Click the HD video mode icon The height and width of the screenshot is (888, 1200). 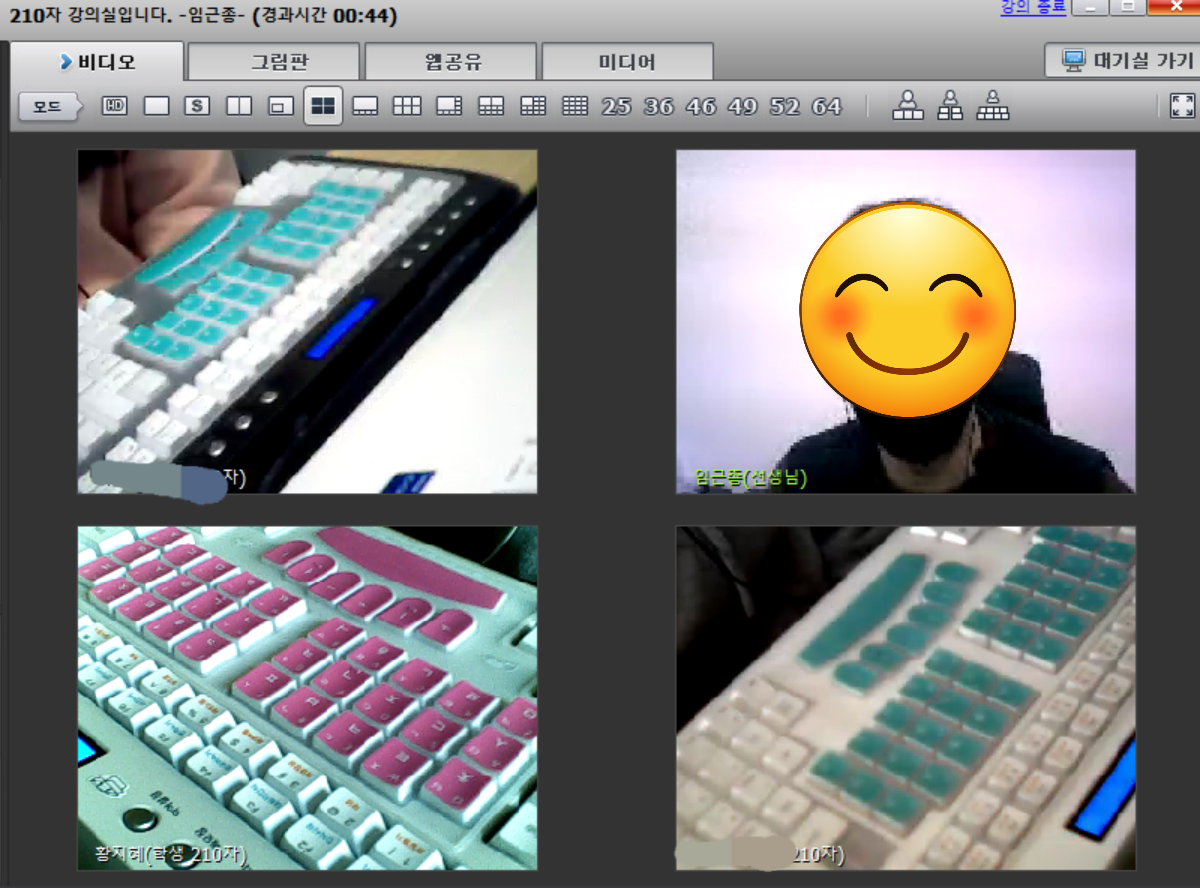coord(115,106)
